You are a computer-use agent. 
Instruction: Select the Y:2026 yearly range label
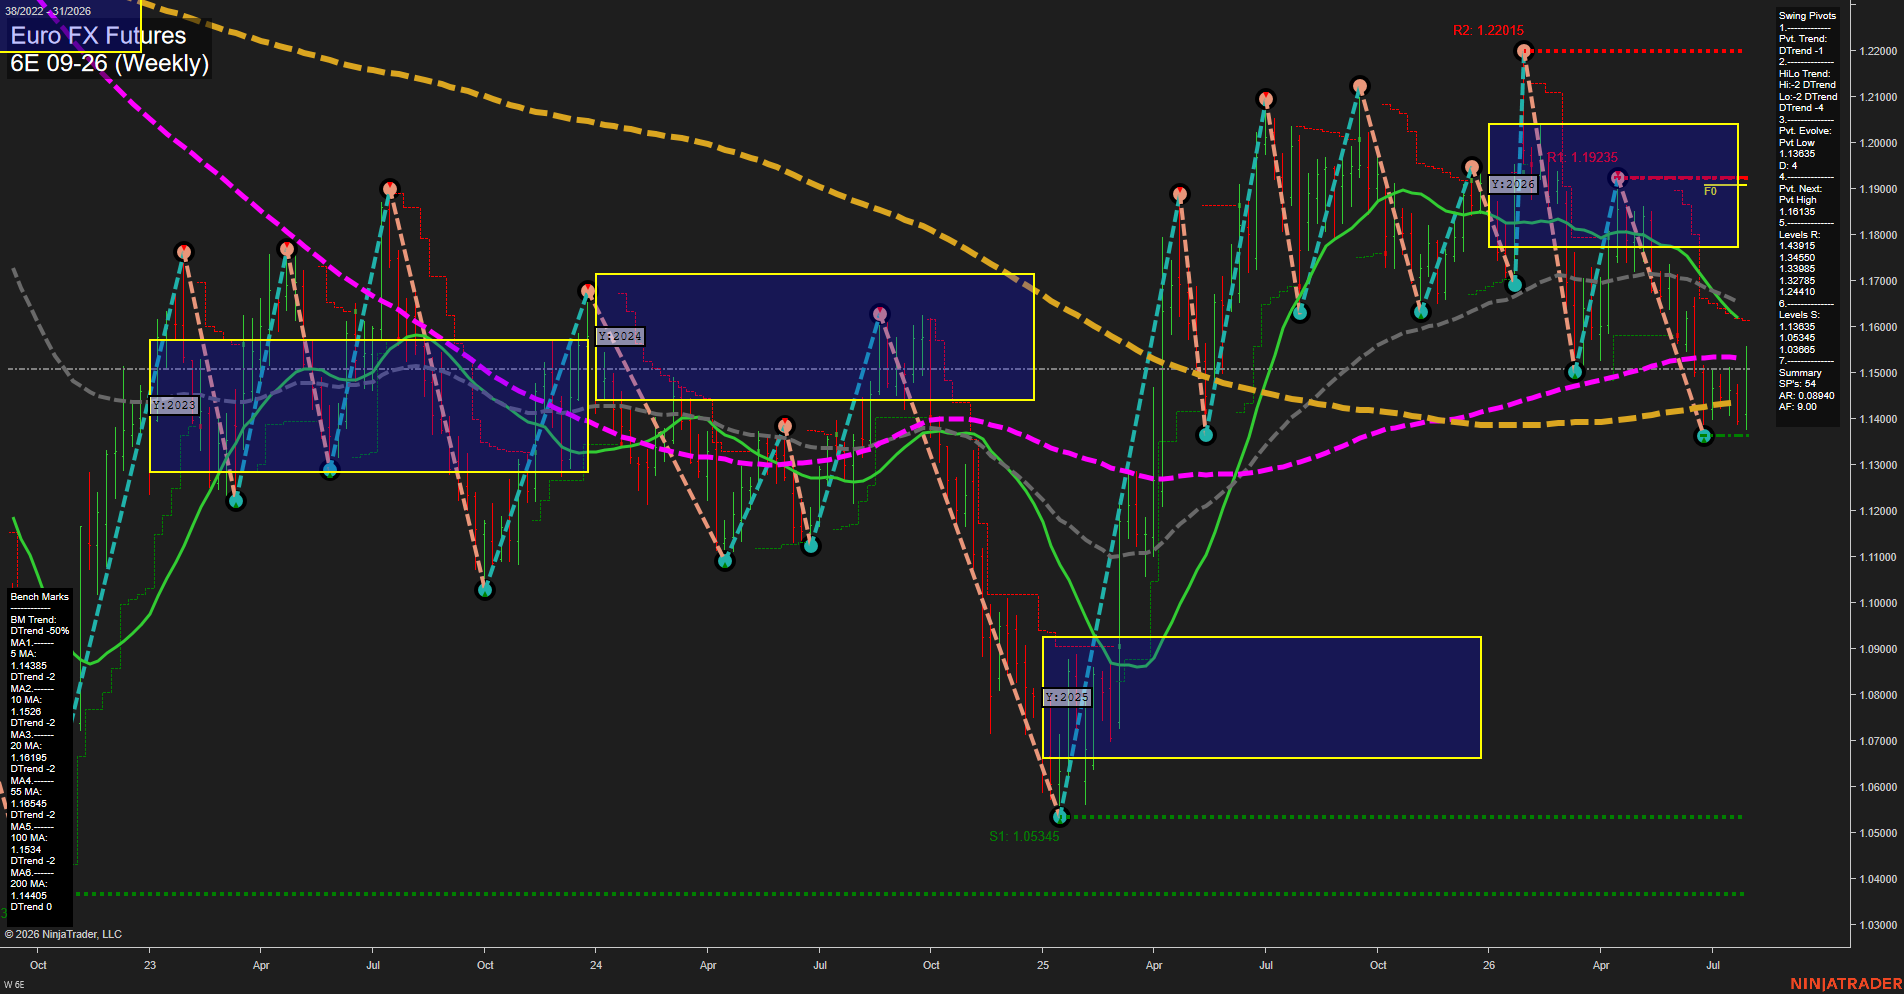coord(1512,184)
